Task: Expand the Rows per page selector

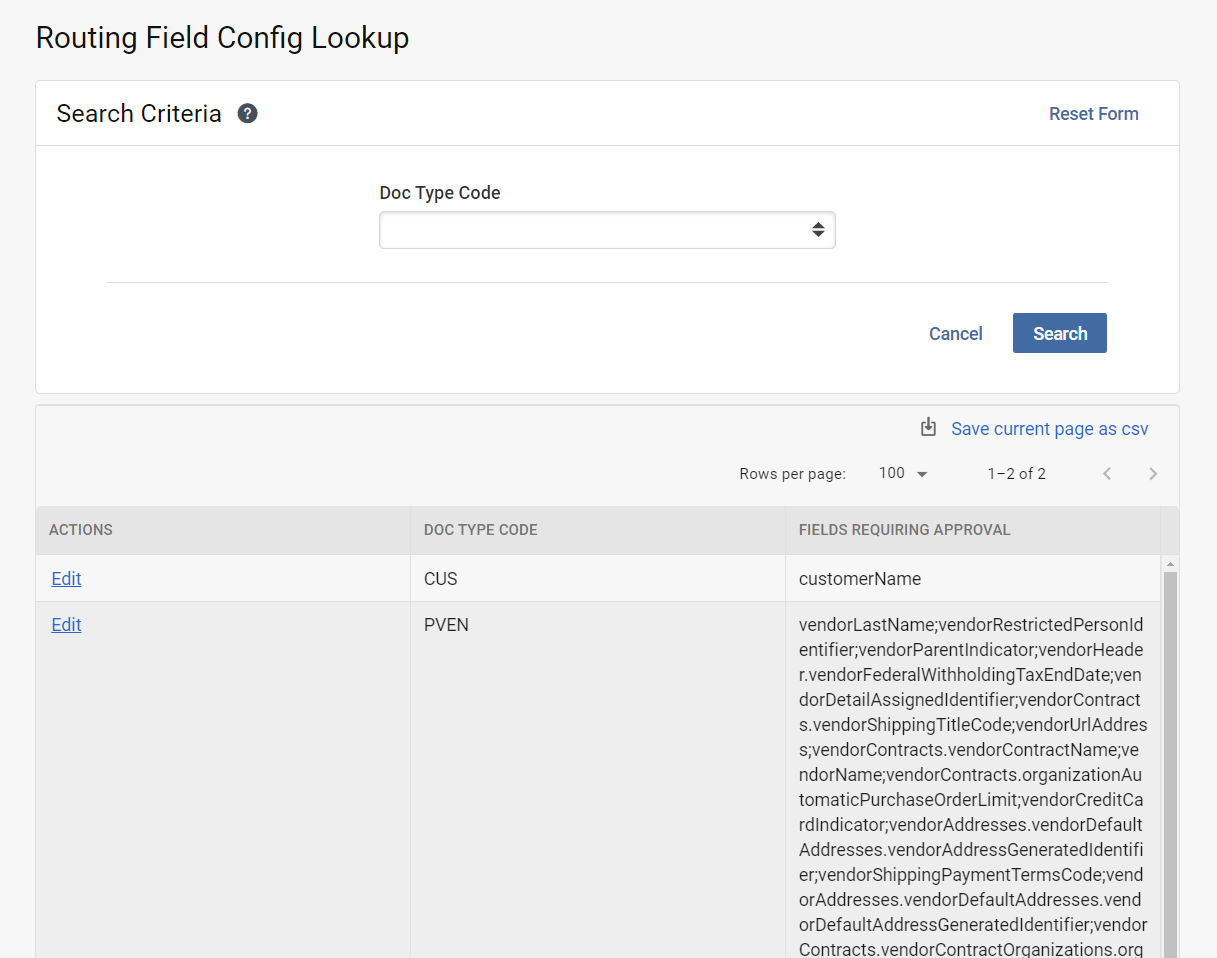Action: pyautogui.click(x=903, y=474)
